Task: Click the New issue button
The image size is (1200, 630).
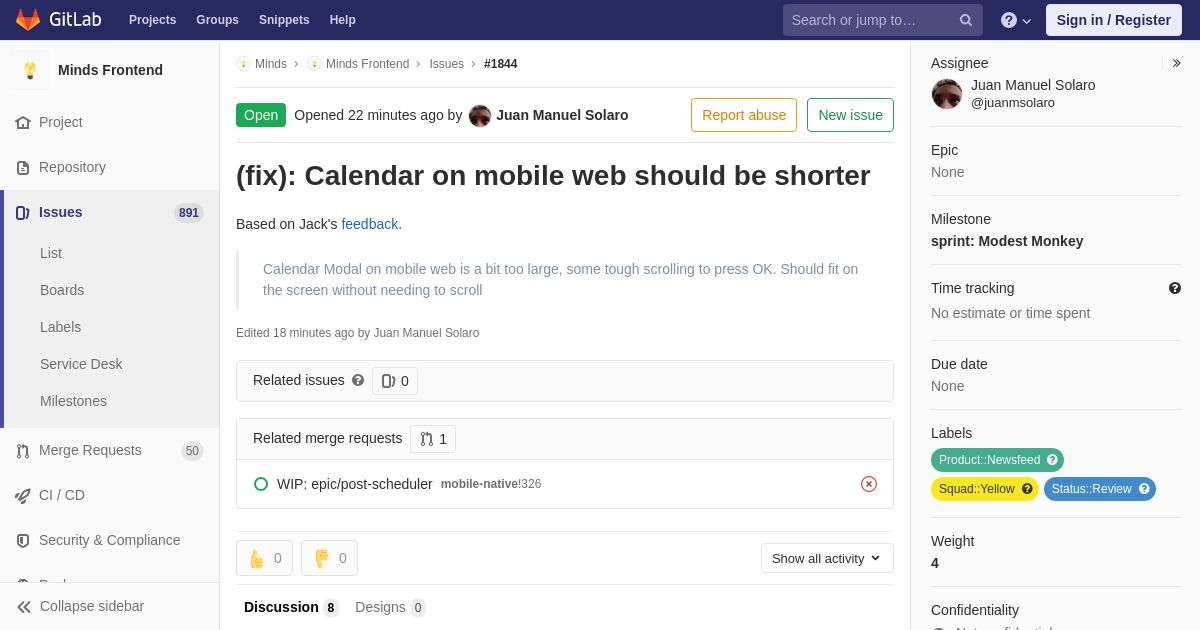Action: coord(850,115)
